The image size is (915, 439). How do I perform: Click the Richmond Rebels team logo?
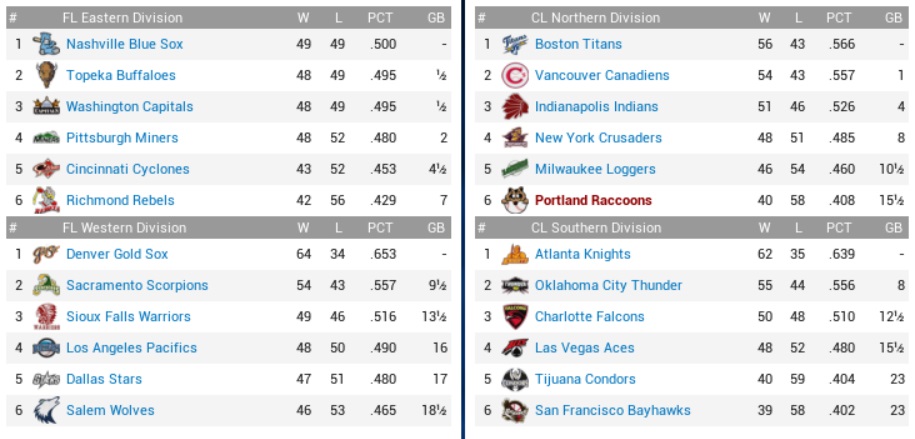point(46,200)
